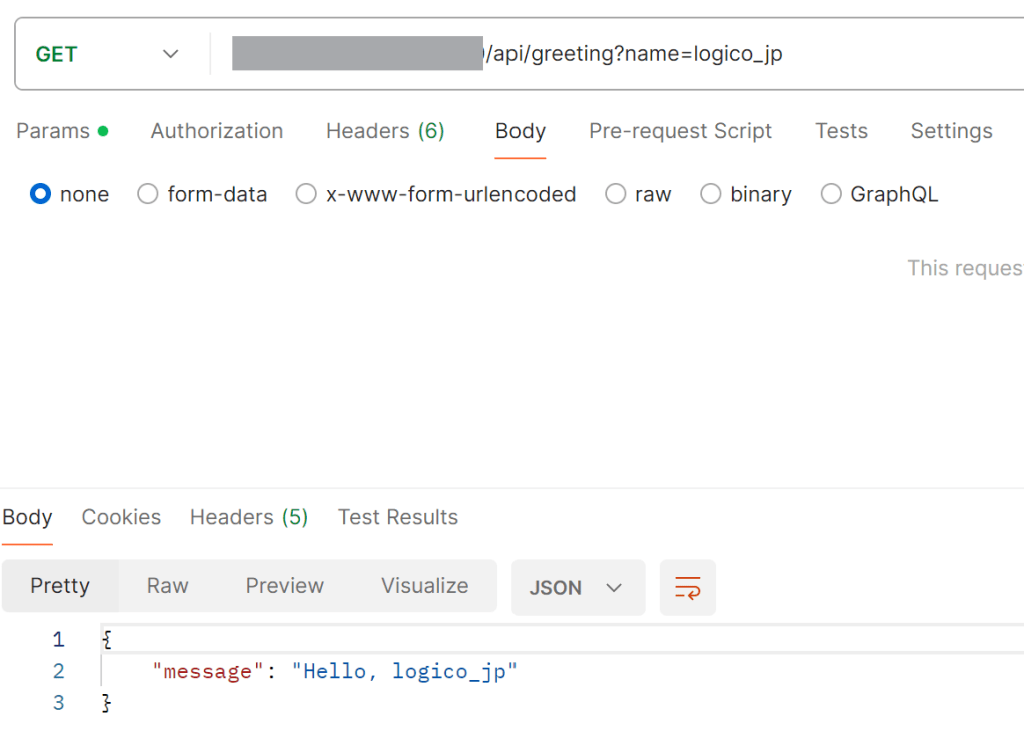Viewport: 1024px width, 753px height.
Task: Select the none body type radio
Action: pos(41,194)
